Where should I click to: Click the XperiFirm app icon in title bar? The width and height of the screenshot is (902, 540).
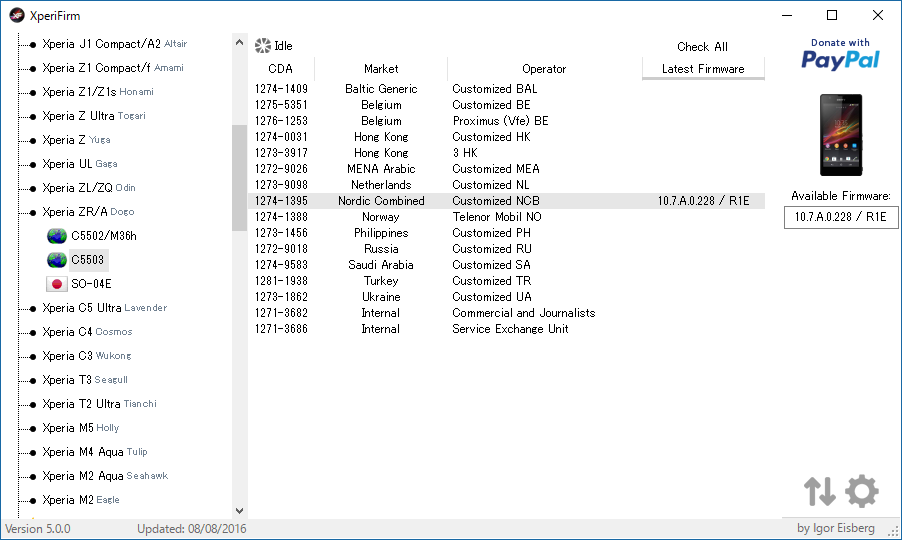17,16
